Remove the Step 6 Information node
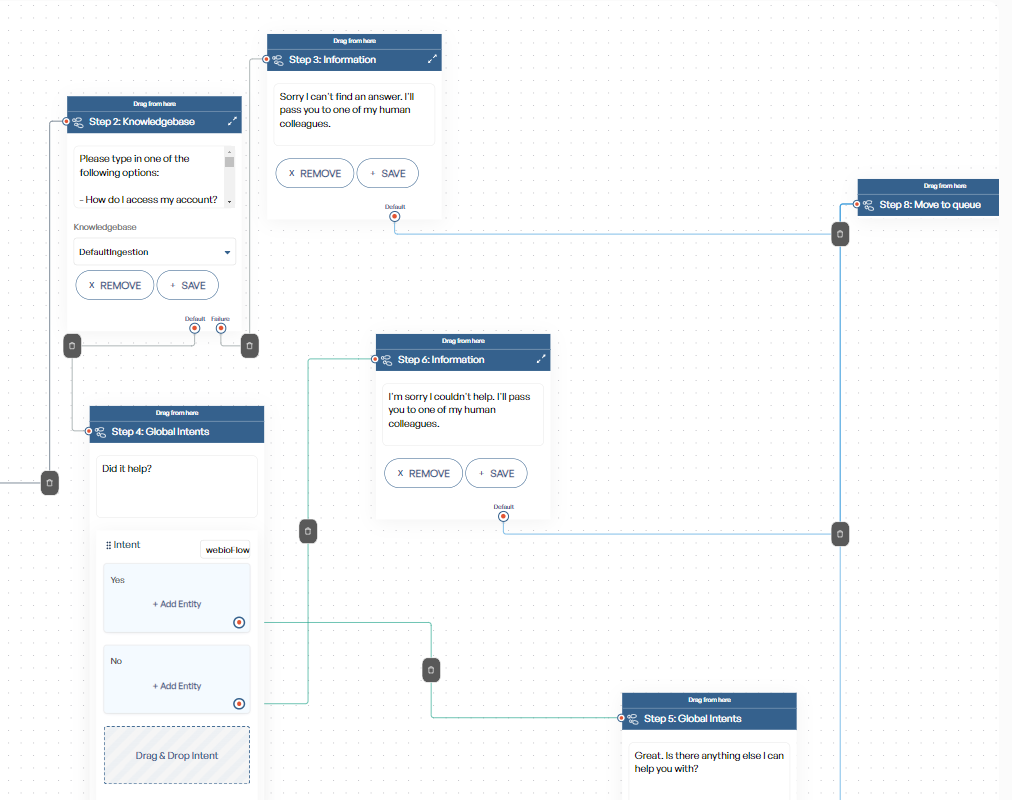1012x800 pixels. point(423,474)
